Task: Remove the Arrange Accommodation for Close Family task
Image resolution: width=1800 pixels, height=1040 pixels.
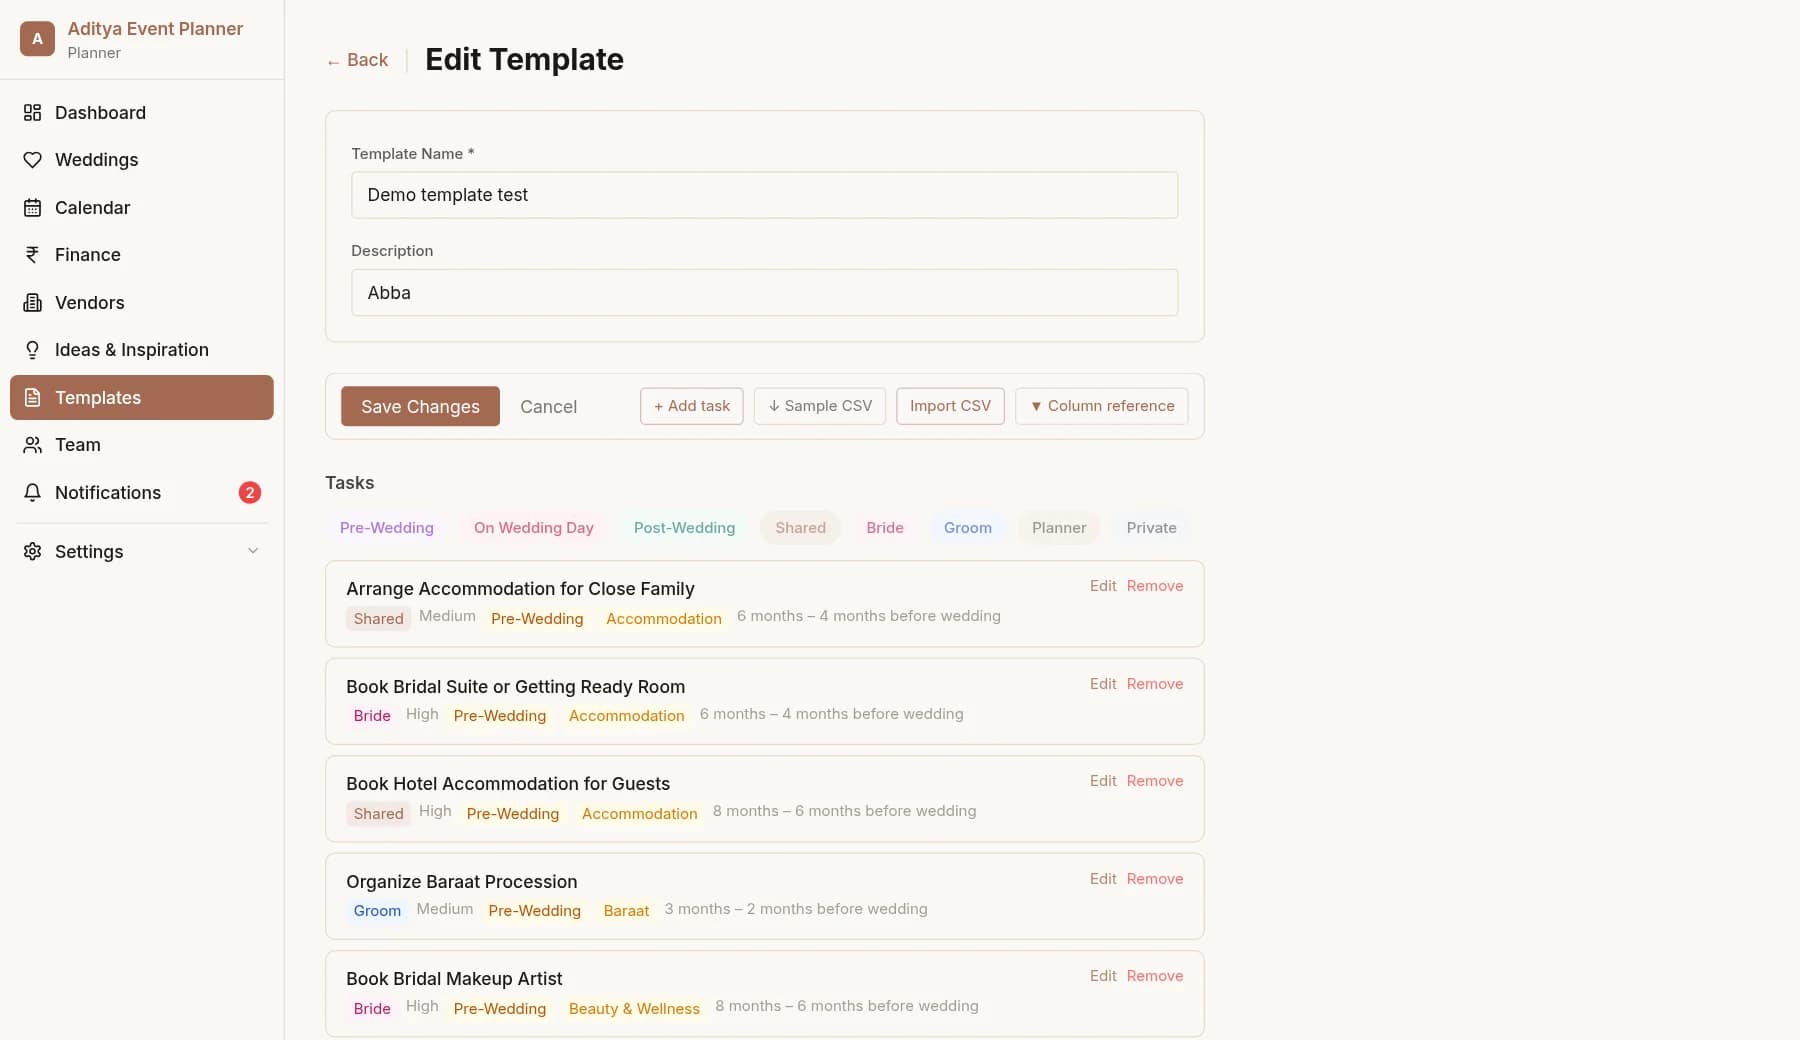Action: click(1155, 586)
